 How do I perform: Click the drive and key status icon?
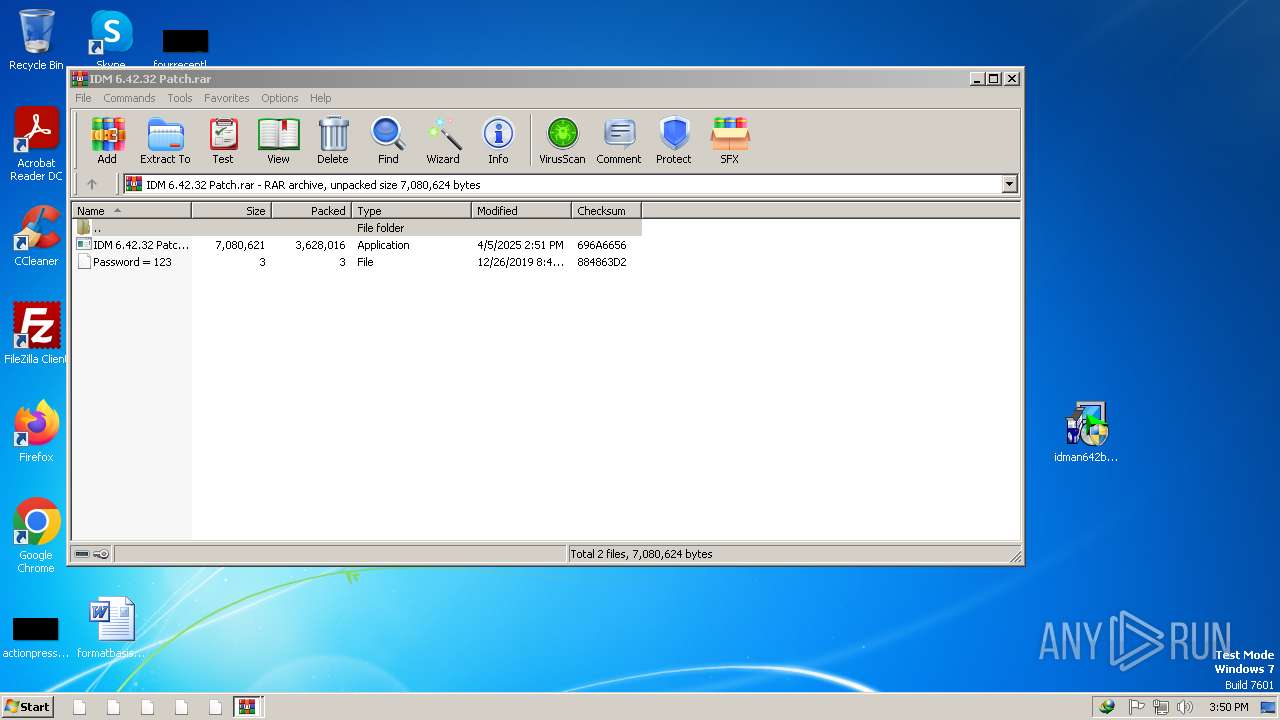pyautogui.click(x=92, y=554)
